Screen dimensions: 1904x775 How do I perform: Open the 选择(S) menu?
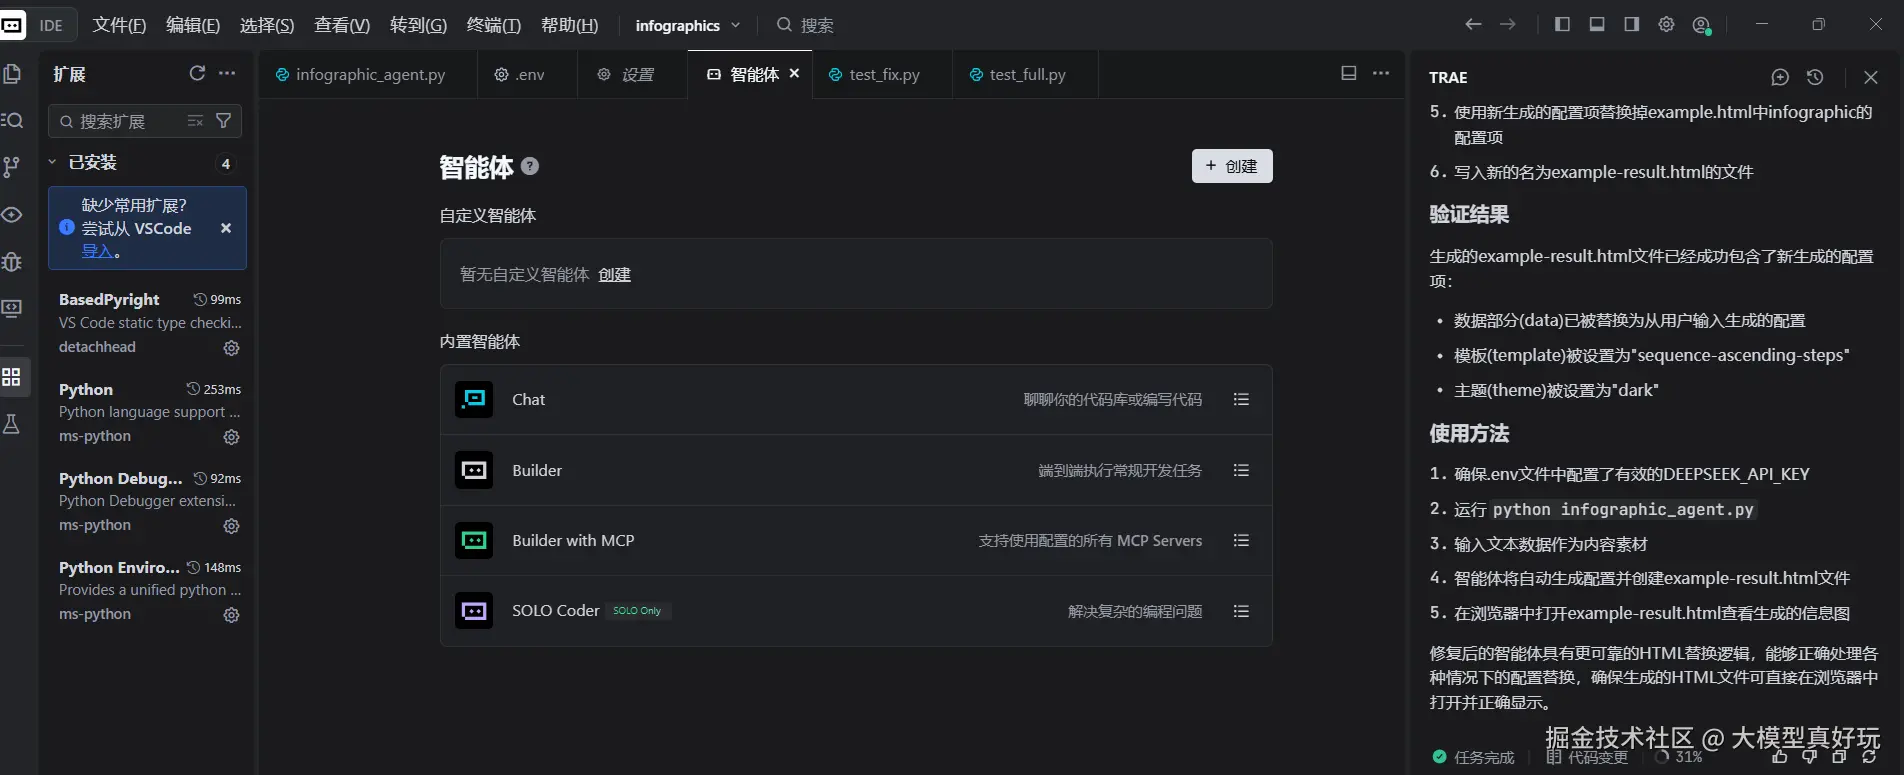[267, 25]
